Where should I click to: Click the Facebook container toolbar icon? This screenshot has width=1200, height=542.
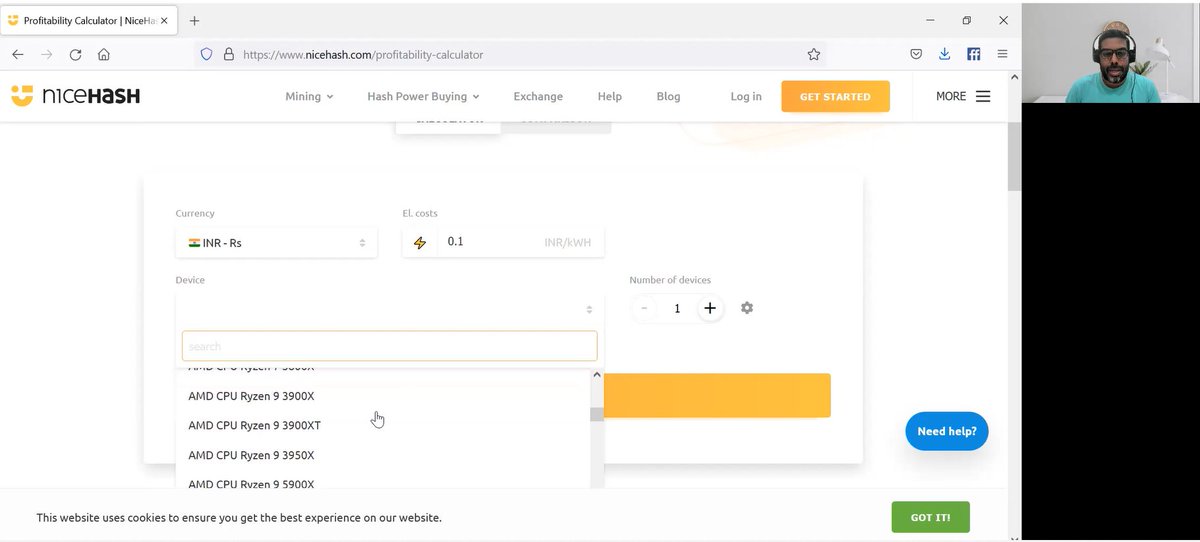point(974,54)
